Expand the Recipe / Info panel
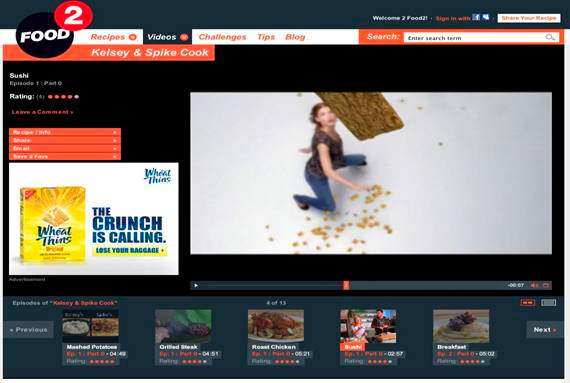570x383 pixels. click(65, 132)
